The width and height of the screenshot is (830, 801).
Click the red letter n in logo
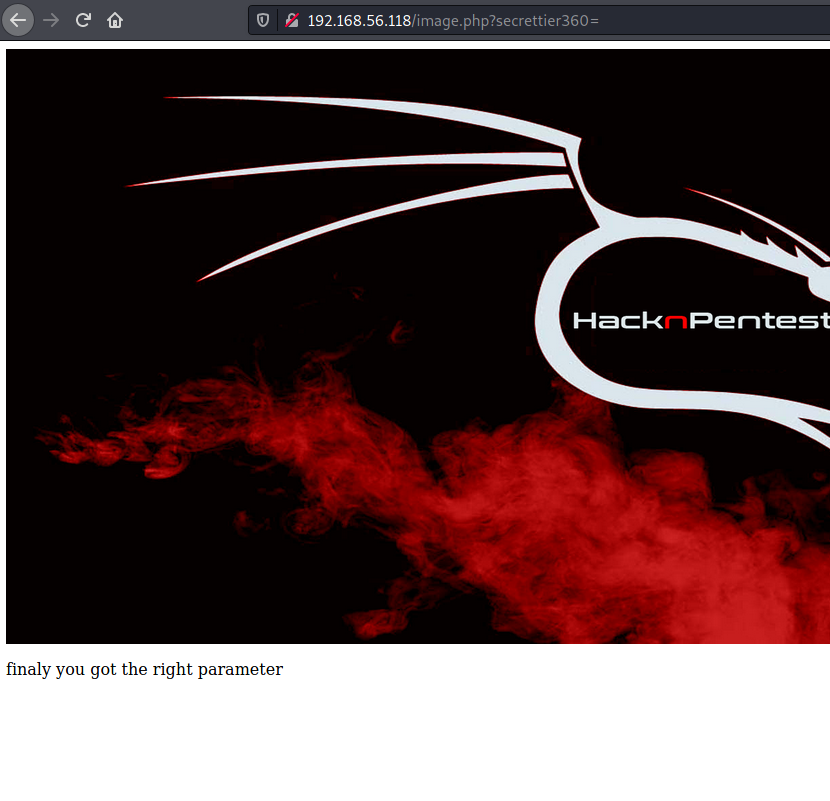click(x=677, y=321)
